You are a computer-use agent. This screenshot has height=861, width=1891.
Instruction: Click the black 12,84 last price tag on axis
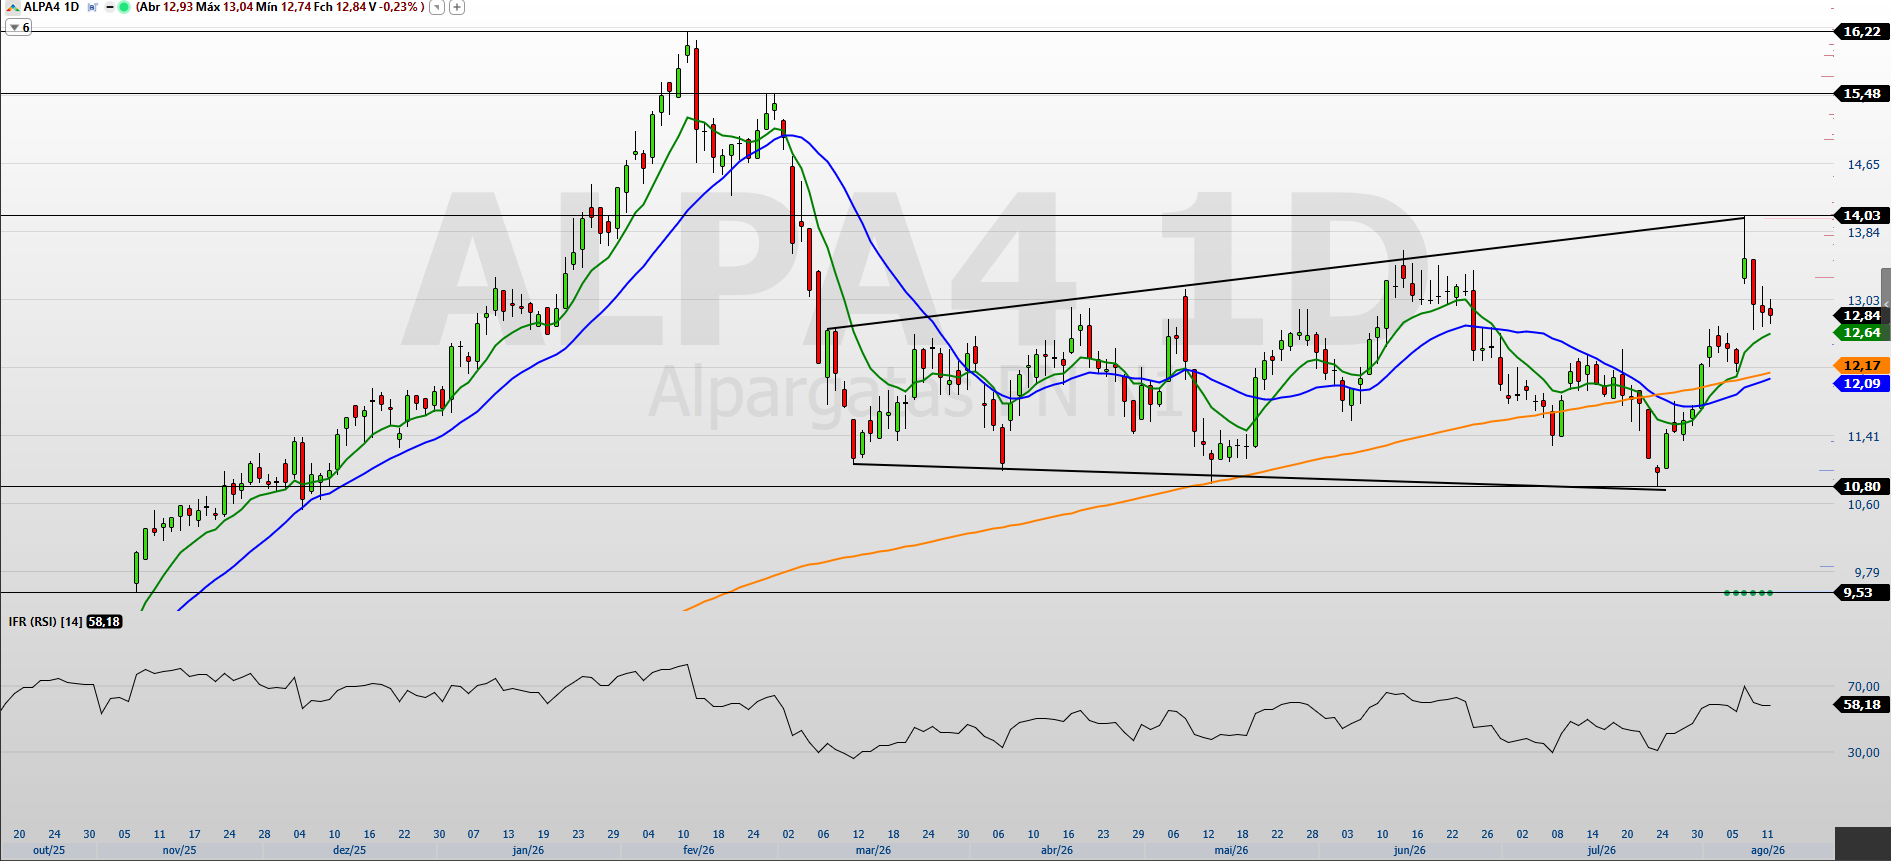[1861, 315]
